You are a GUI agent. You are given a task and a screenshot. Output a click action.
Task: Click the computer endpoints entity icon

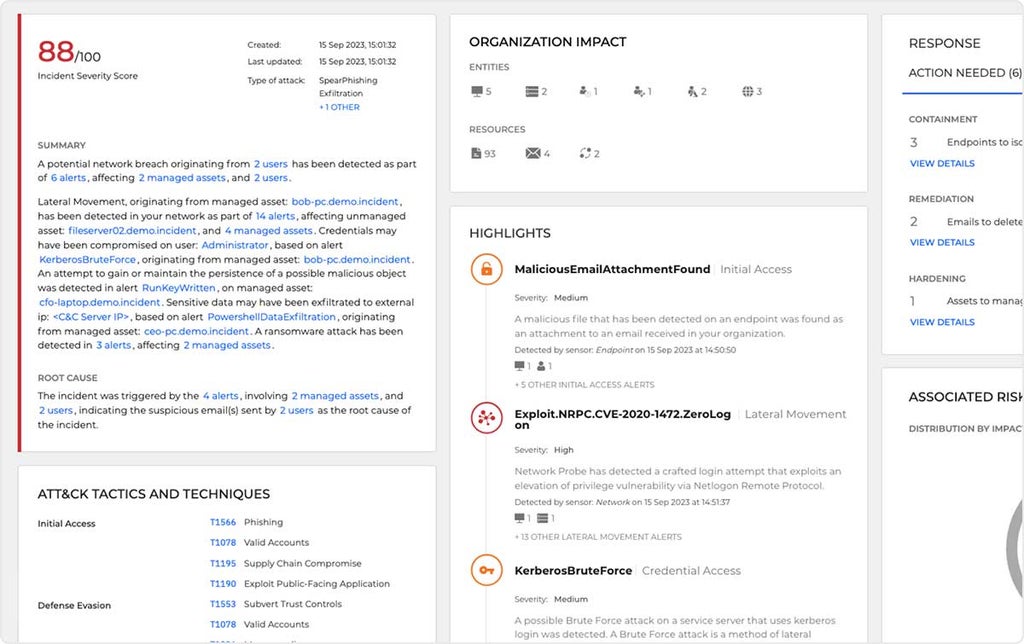click(x=477, y=91)
